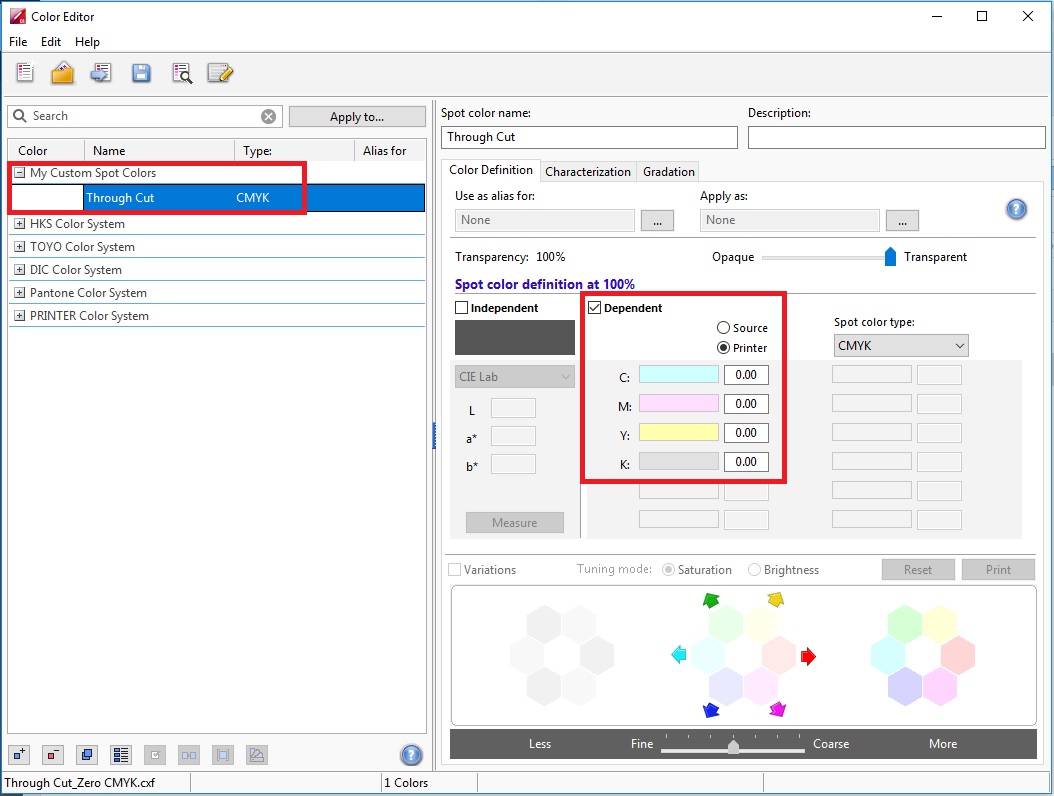Add a new spot color with the plus icon
Screen dimensions: 1054x796
click(19, 755)
